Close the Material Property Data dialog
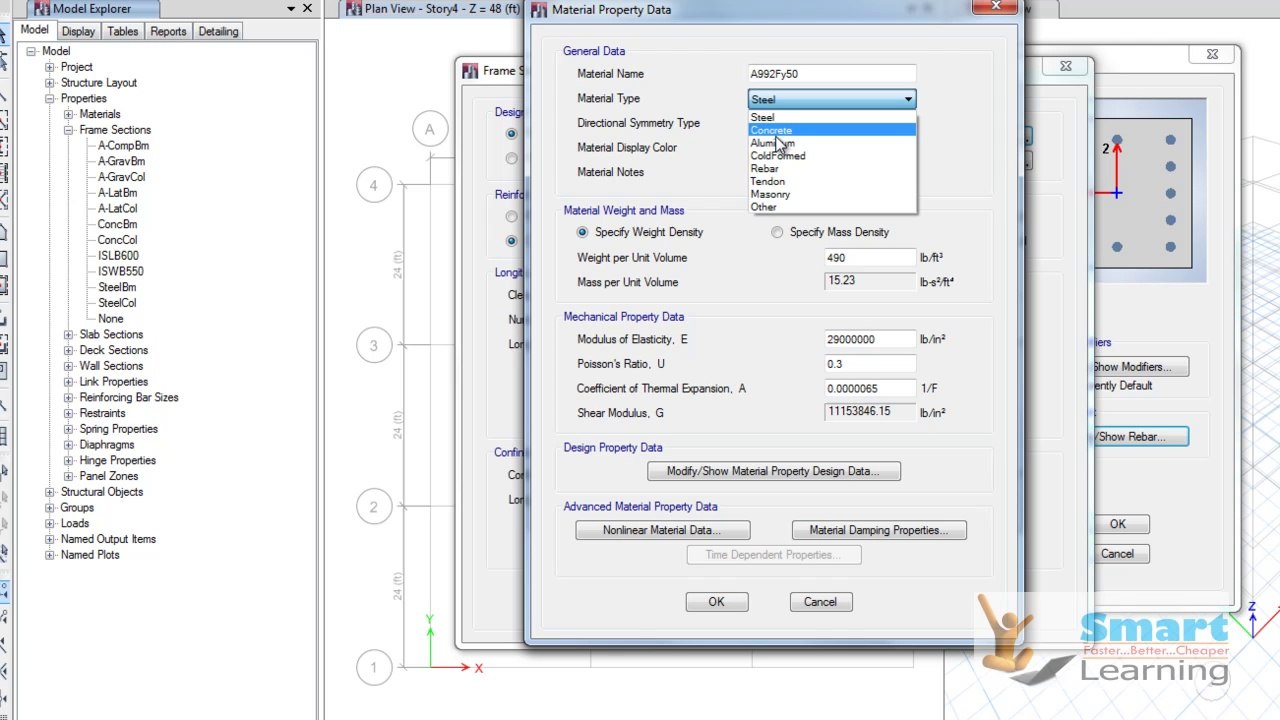This screenshot has width=1280, height=720. 996,7
